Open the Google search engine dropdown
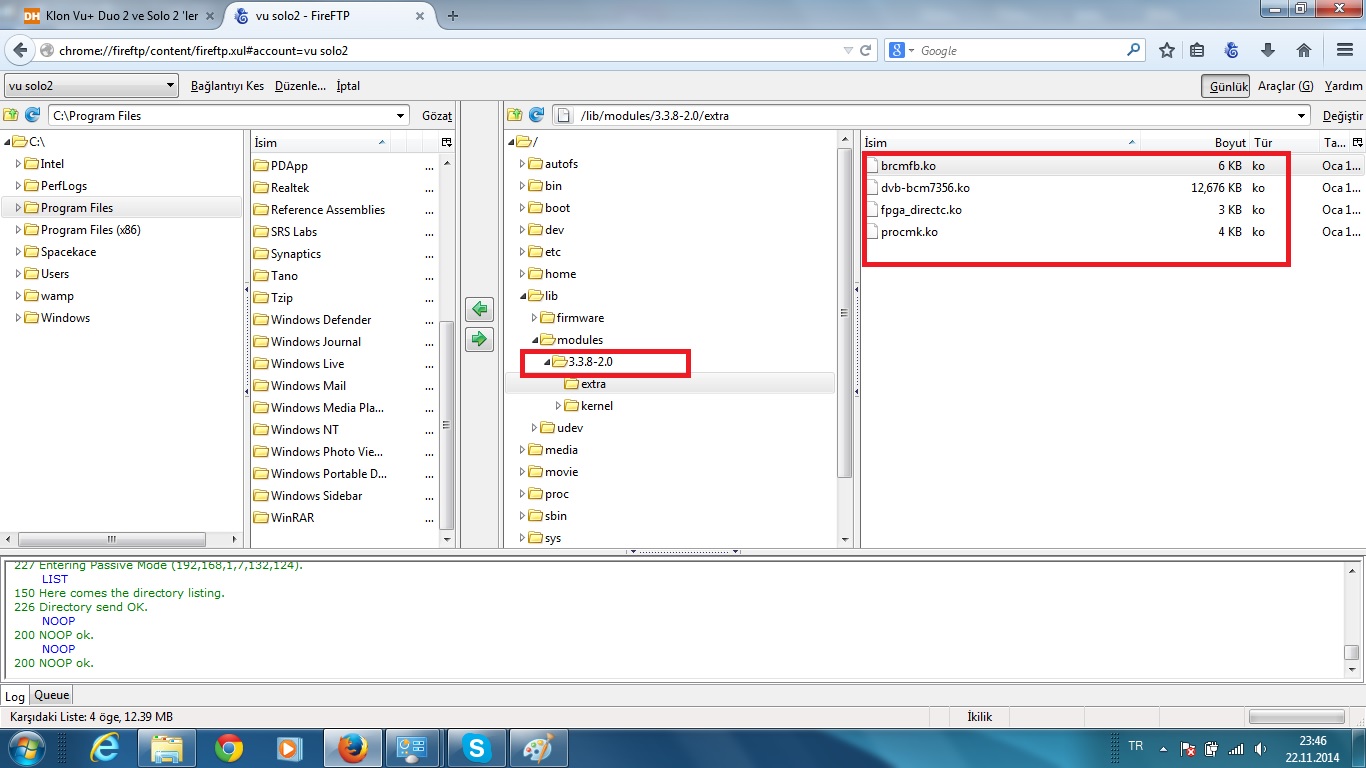The width and height of the screenshot is (1366, 768). pos(900,50)
